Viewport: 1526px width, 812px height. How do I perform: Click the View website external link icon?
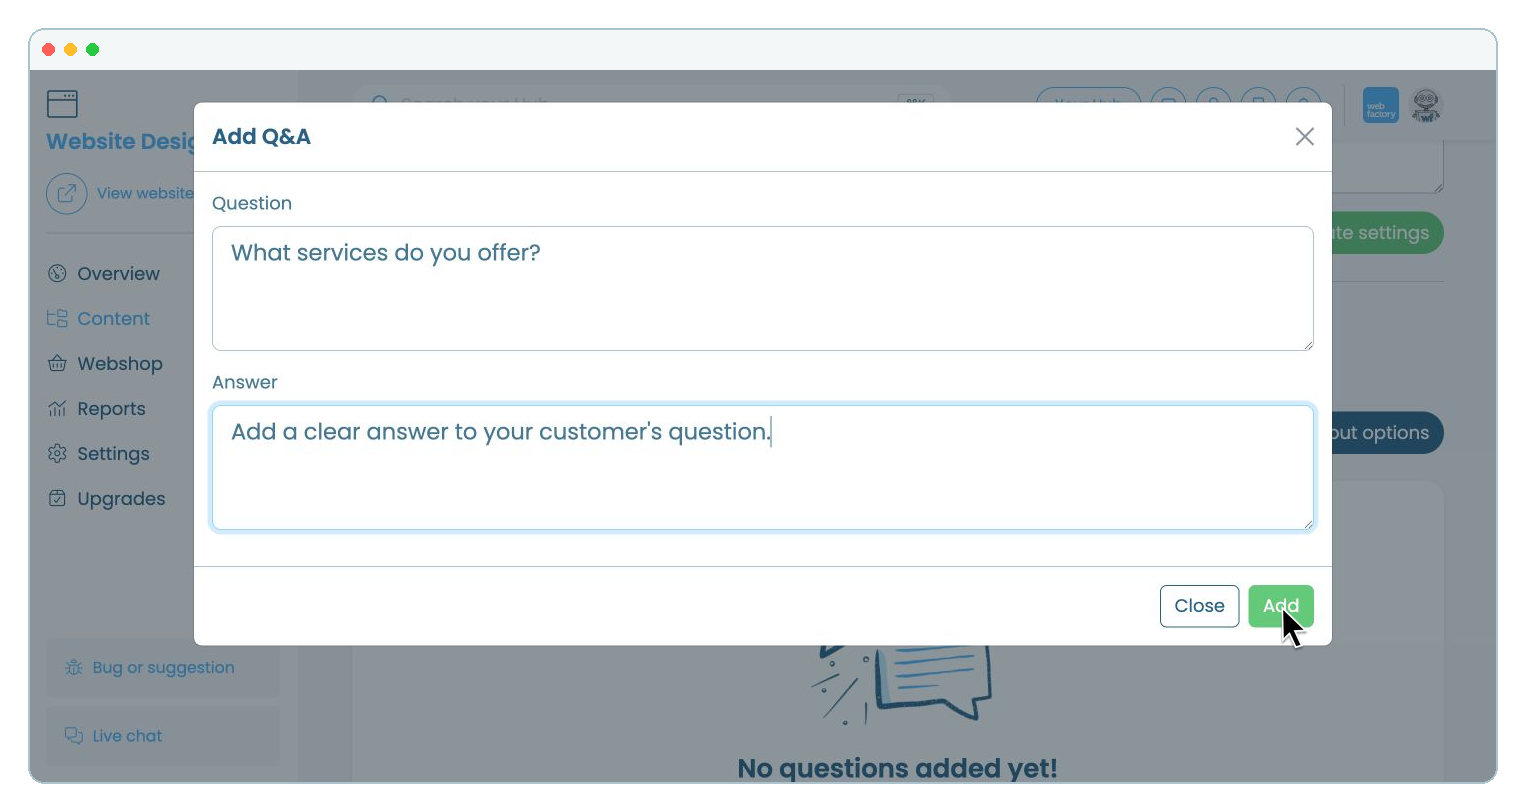point(66,194)
